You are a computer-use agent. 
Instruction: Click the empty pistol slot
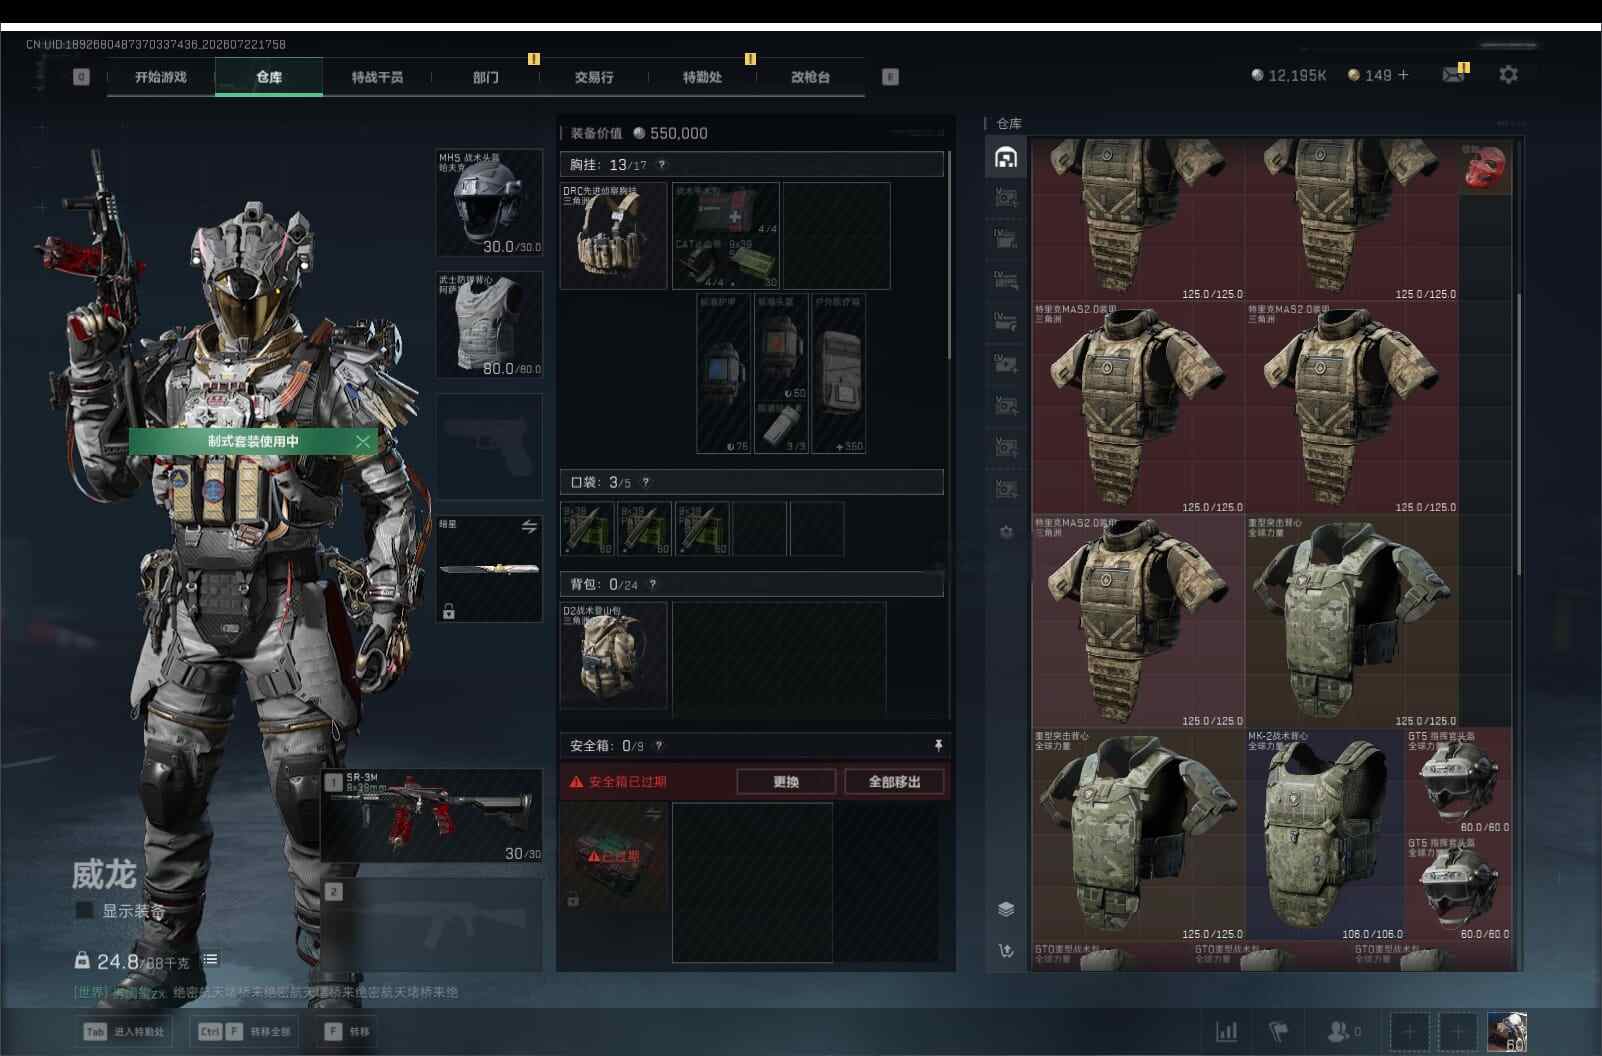489,447
